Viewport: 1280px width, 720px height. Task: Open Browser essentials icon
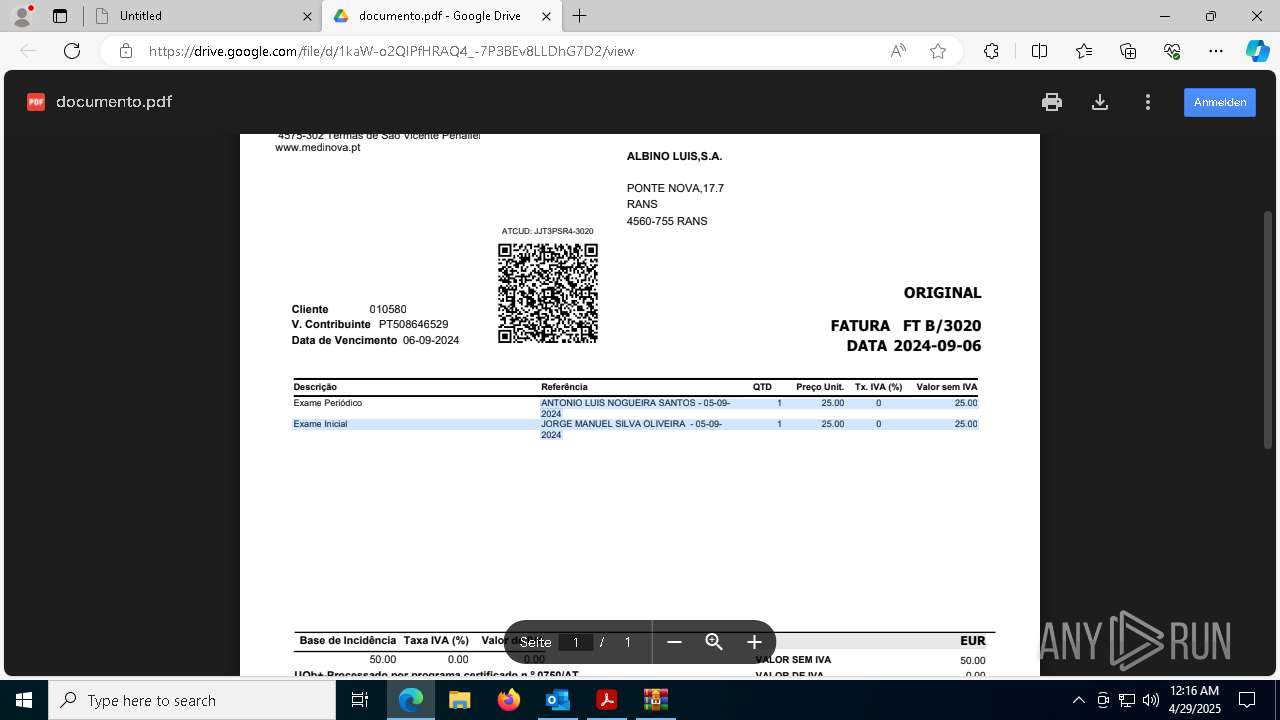[1172, 51]
